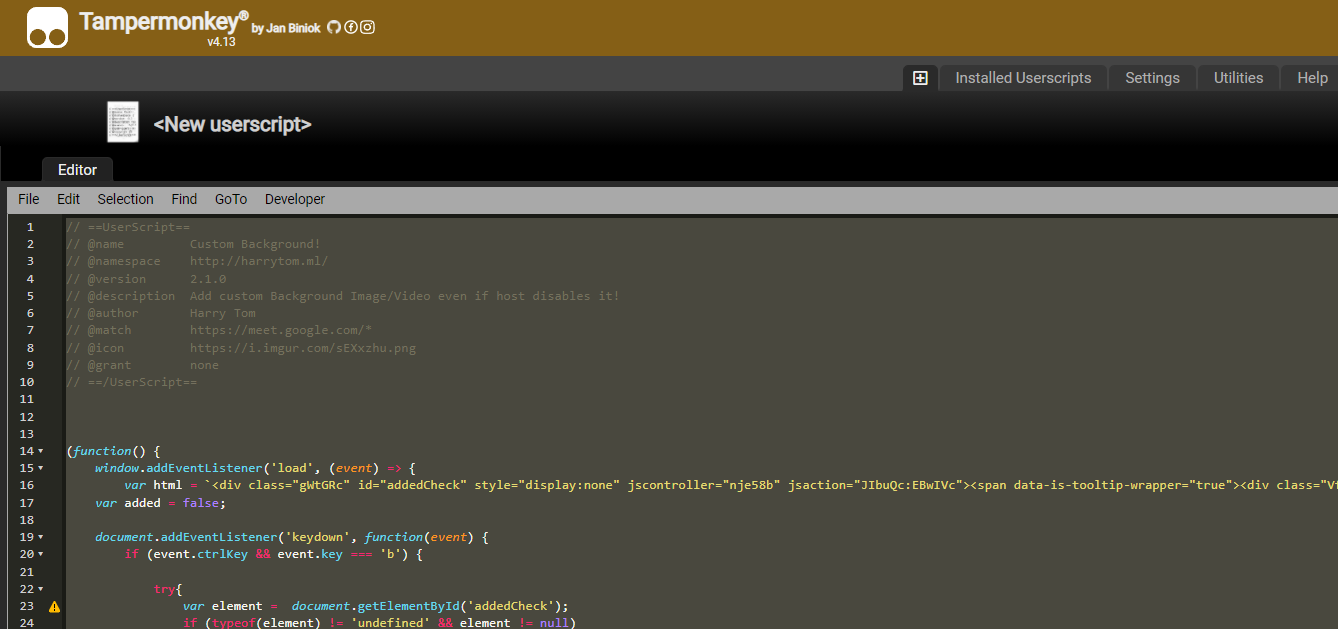Open the File menu
1338x629 pixels.
point(29,199)
